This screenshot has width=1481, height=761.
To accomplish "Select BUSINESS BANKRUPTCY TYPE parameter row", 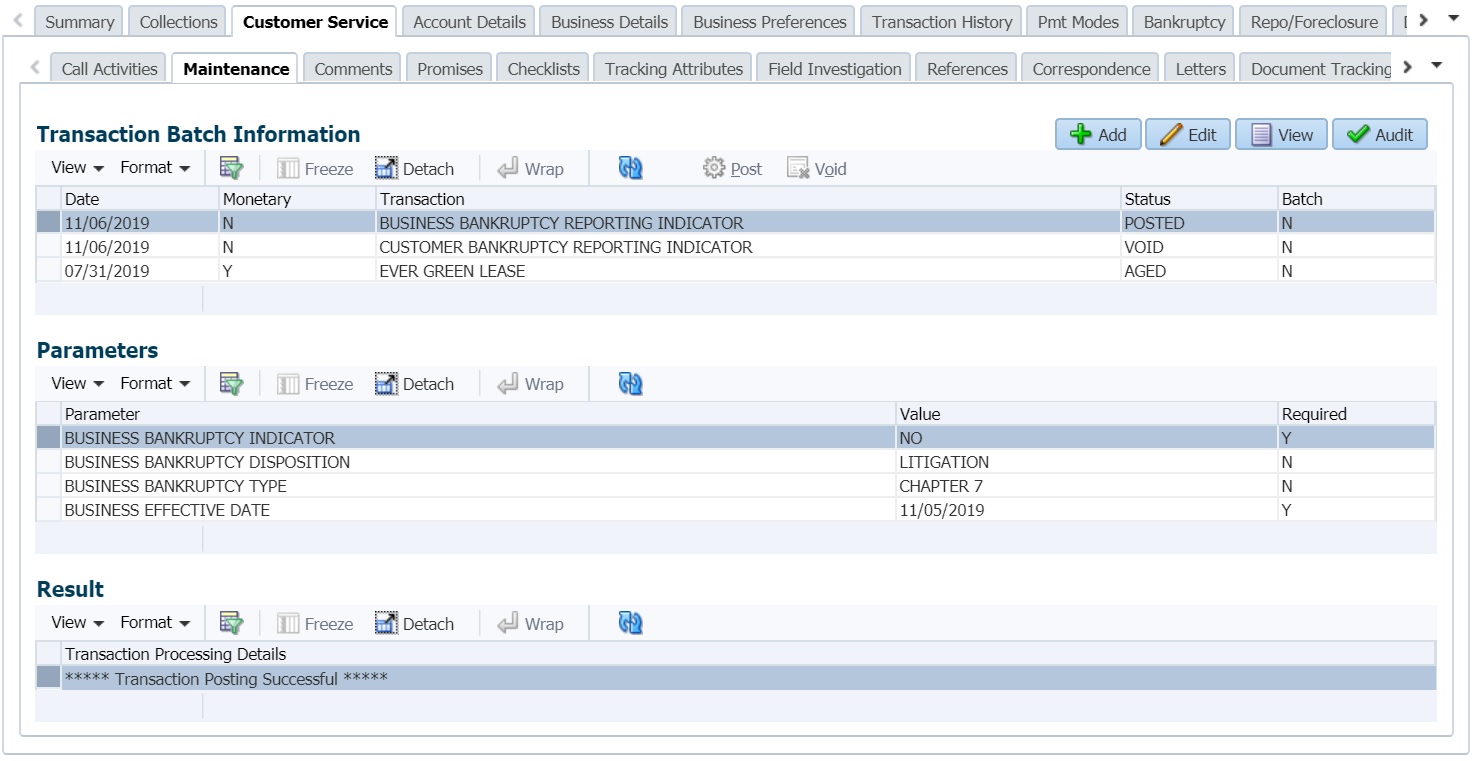I will 735,486.
